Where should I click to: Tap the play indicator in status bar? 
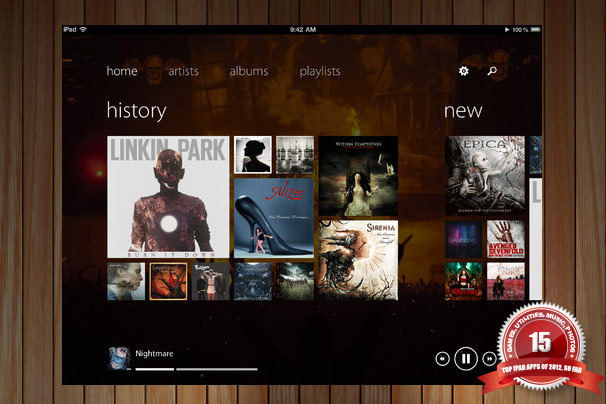[507, 29]
